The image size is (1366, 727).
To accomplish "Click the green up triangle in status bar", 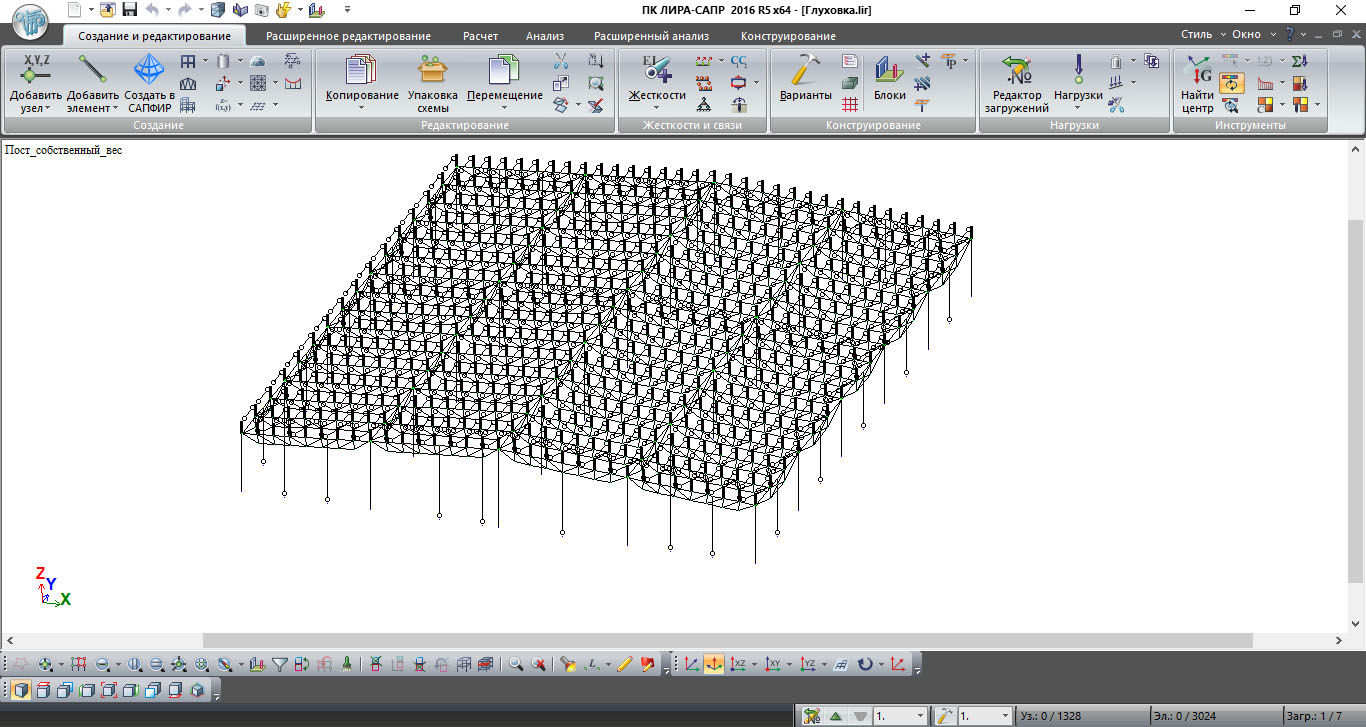I will coord(836,716).
